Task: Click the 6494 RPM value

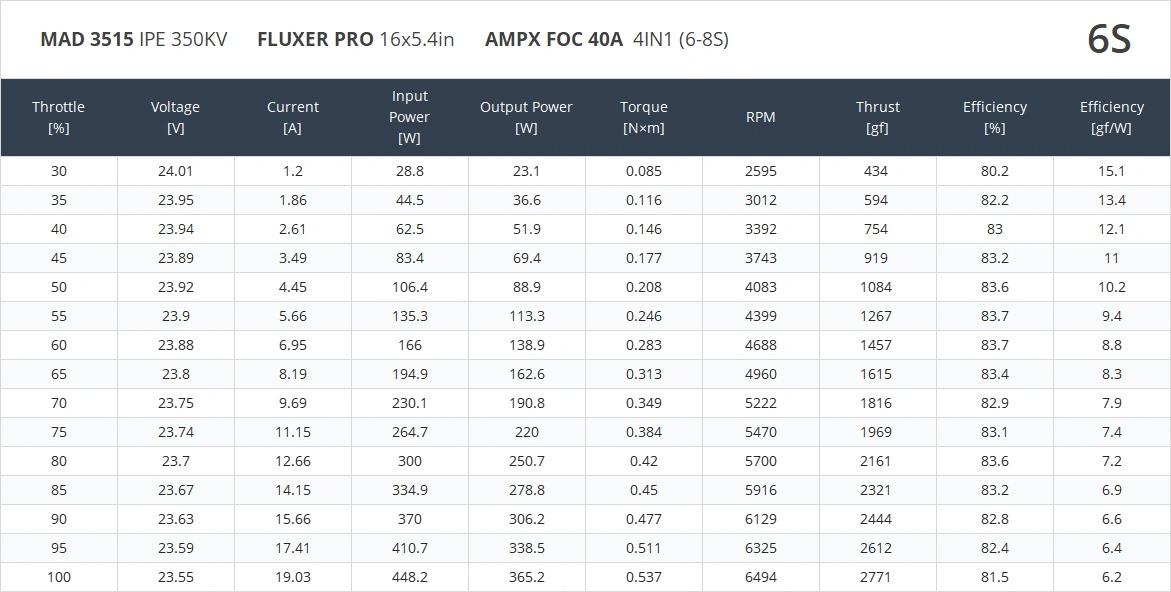Action: 760,577
